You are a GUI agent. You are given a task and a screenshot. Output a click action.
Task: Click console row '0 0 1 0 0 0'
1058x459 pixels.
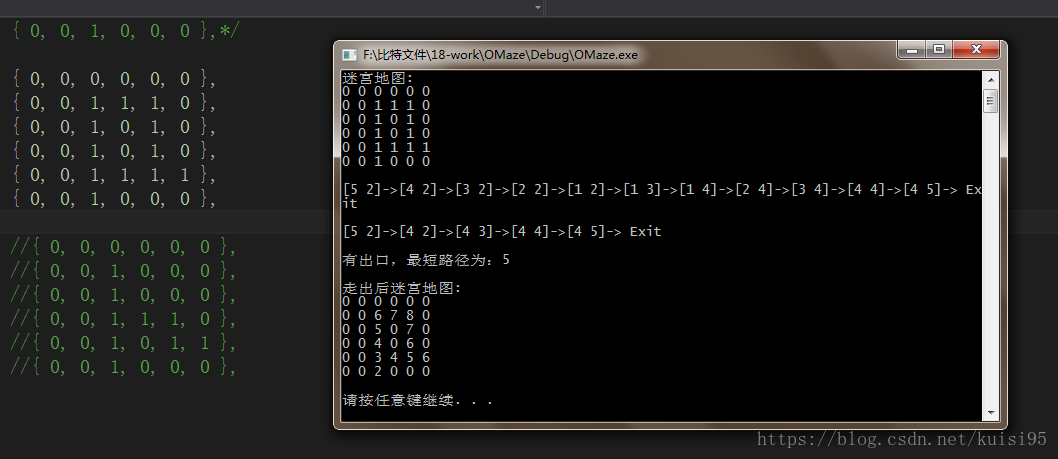[x=386, y=161]
